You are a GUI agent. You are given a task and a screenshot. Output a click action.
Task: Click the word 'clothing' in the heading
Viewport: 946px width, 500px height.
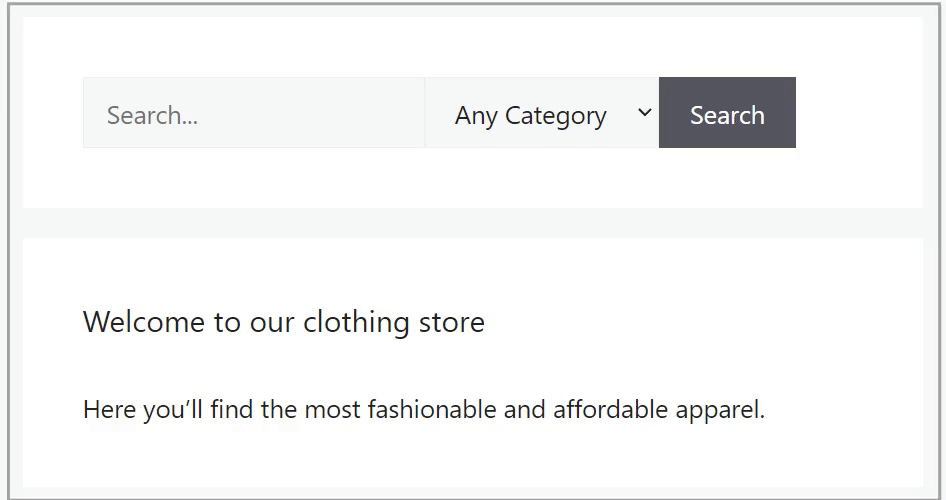pyautogui.click(x=356, y=322)
